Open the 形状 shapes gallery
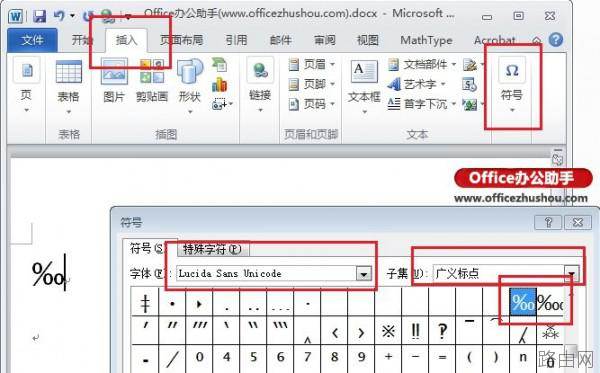This screenshot has height=373, width=600. pos(190,86)
